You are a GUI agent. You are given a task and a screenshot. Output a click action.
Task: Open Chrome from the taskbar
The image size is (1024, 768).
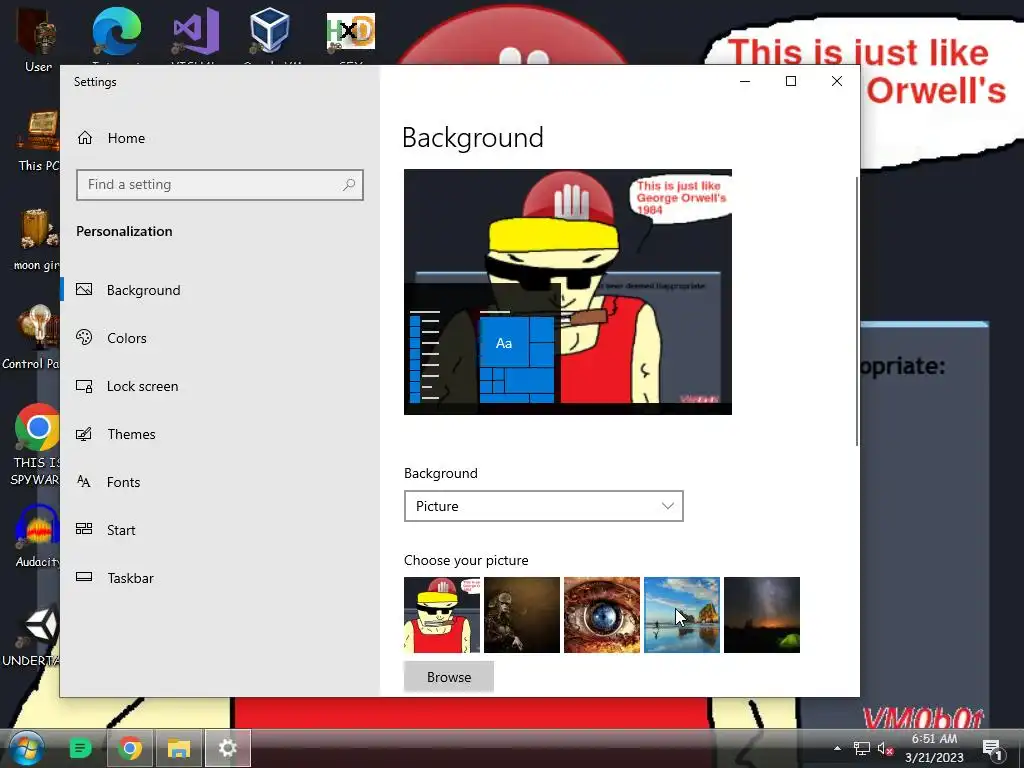coord(129,748)
